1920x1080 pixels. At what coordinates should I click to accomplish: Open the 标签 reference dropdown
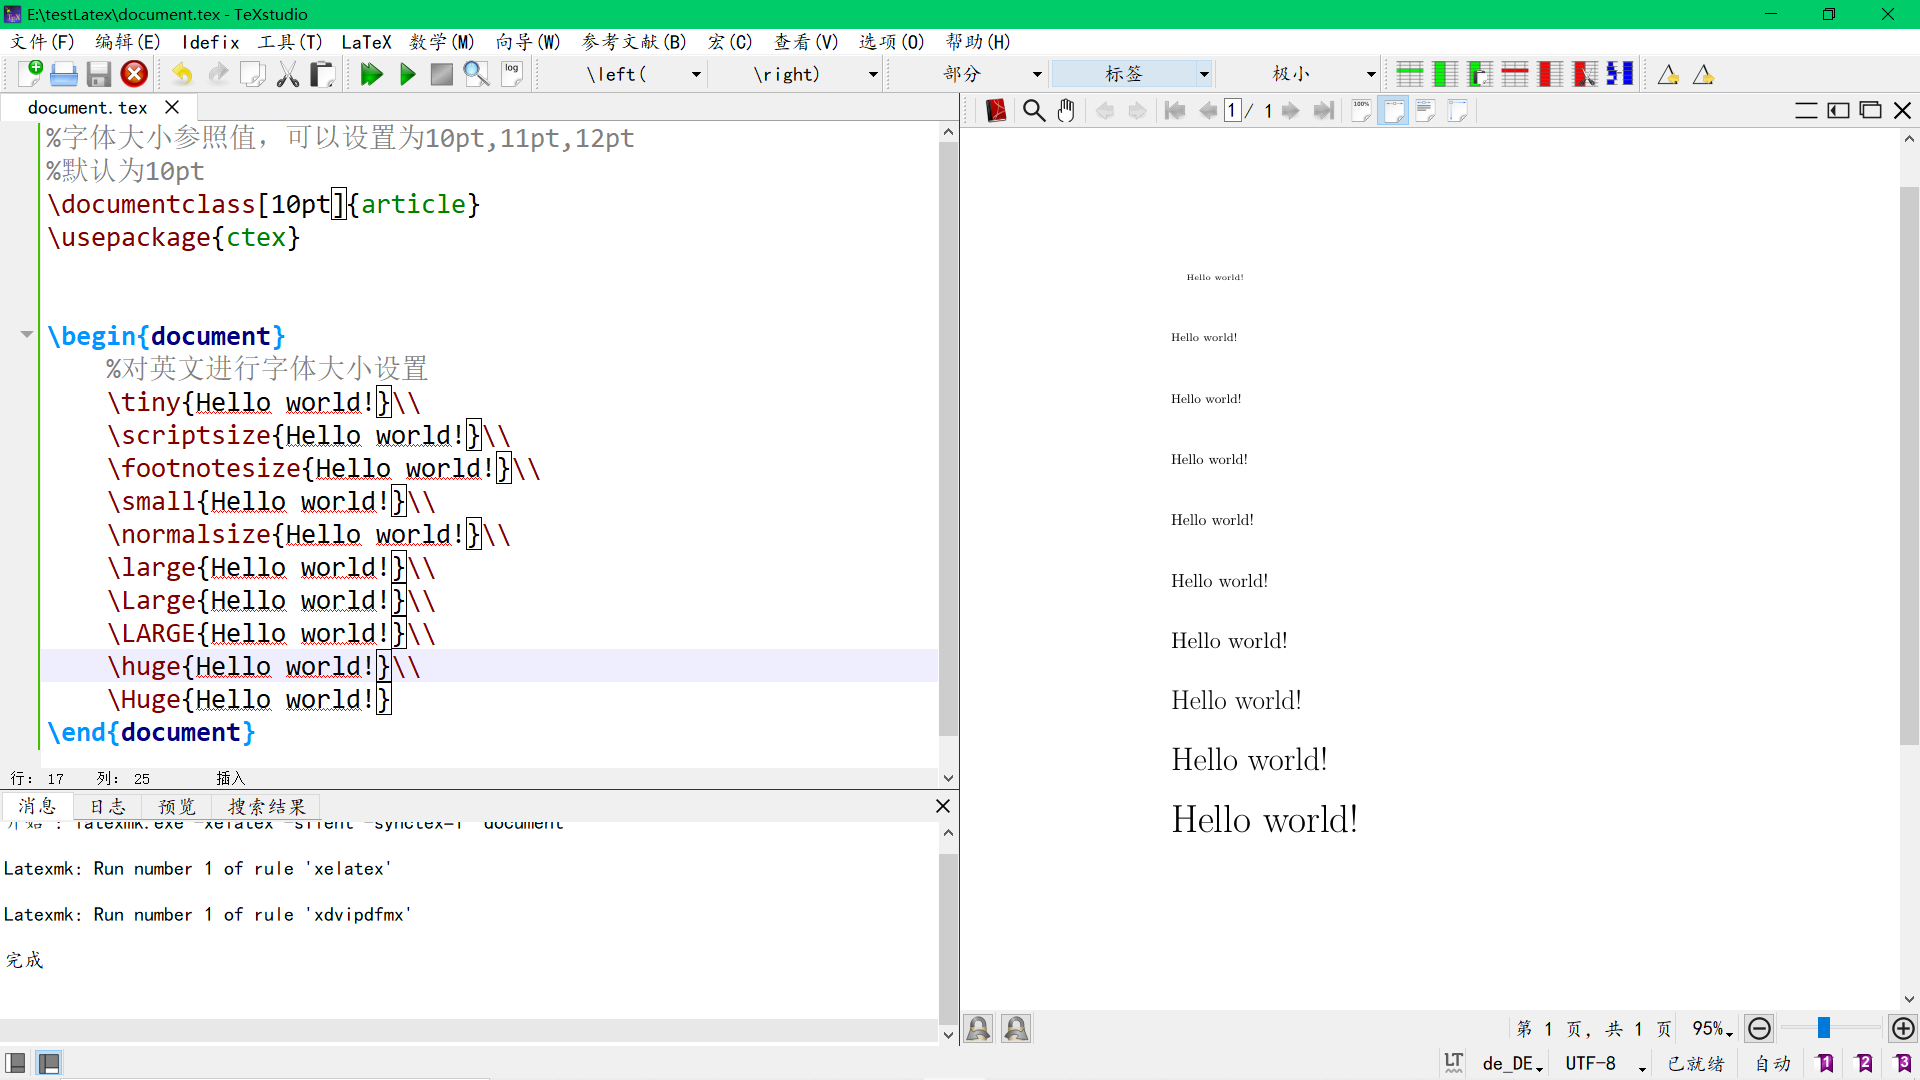(1204, 74)
